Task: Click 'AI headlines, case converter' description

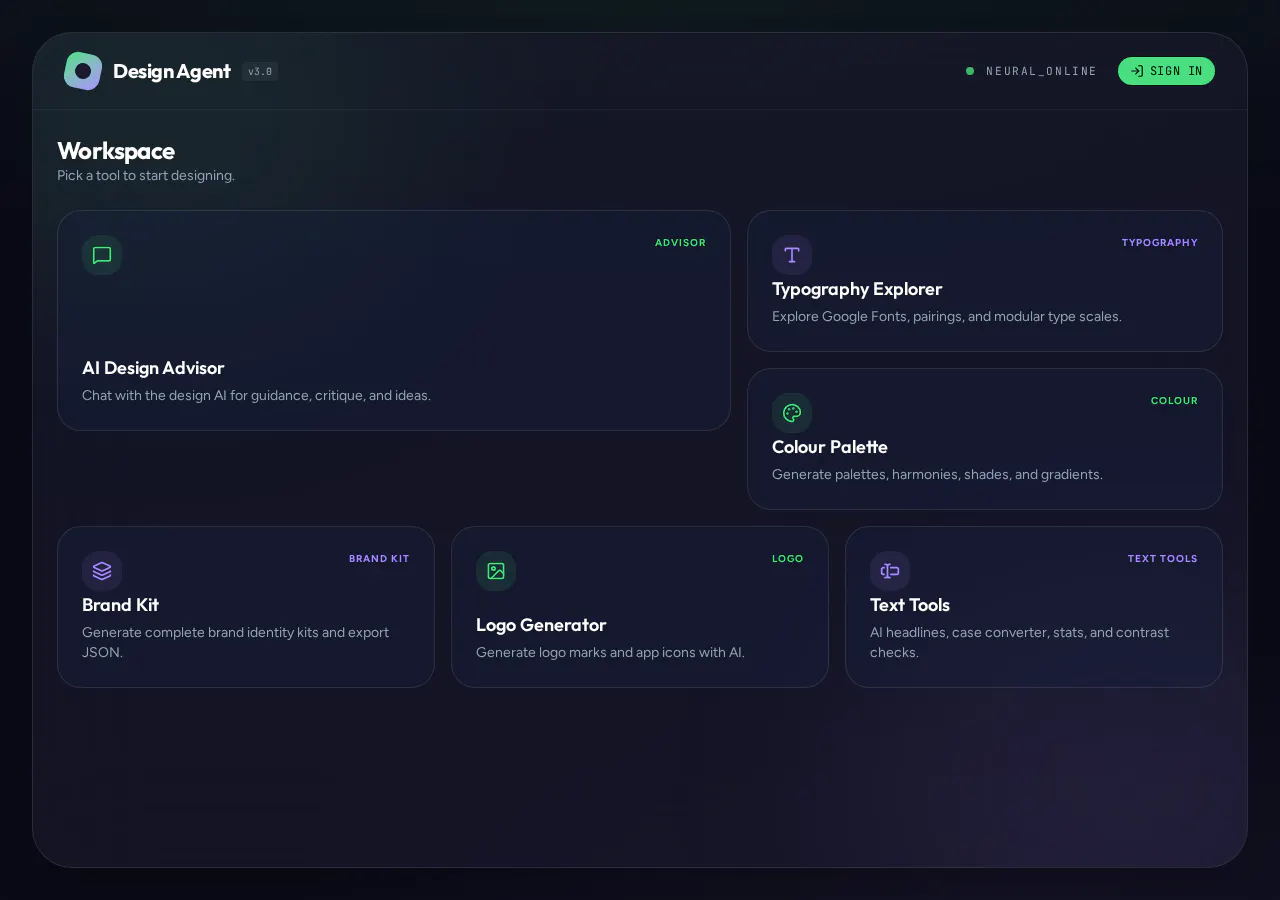Action: click(1019, 642)
